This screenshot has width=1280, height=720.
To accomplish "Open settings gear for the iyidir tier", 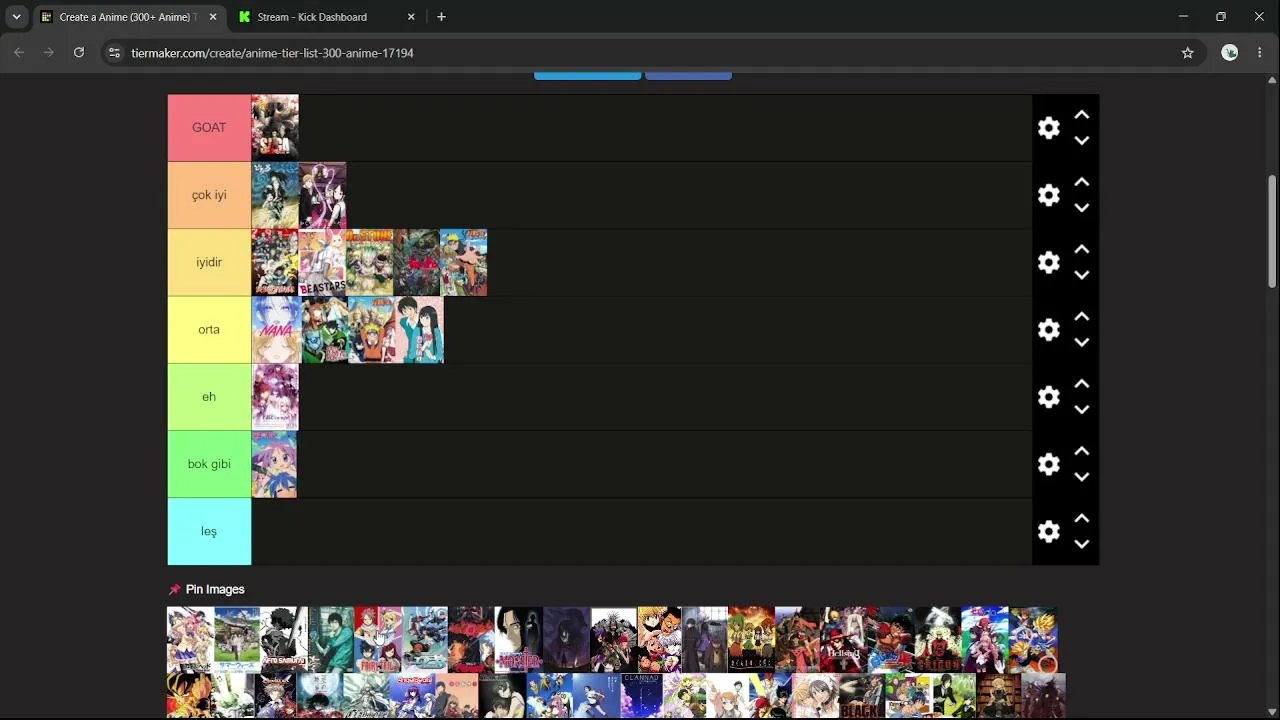I will [x=1048, y=262].
